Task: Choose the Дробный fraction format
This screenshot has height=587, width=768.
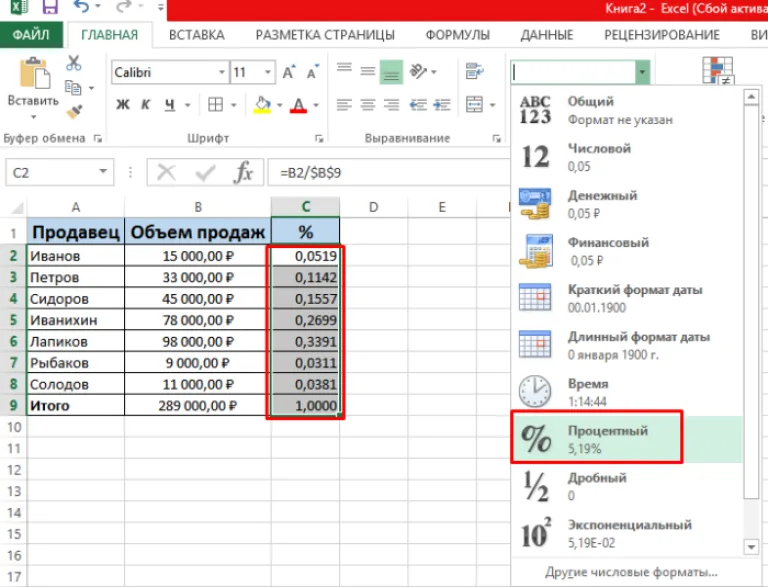Action: (x=627, y=487)
